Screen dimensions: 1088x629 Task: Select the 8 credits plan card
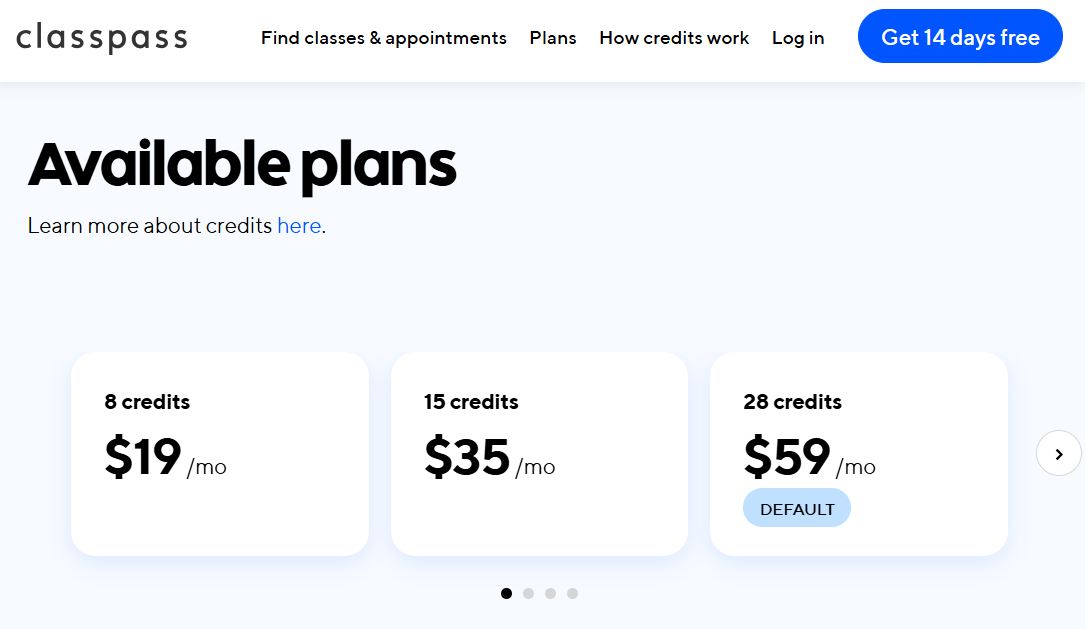219,453
